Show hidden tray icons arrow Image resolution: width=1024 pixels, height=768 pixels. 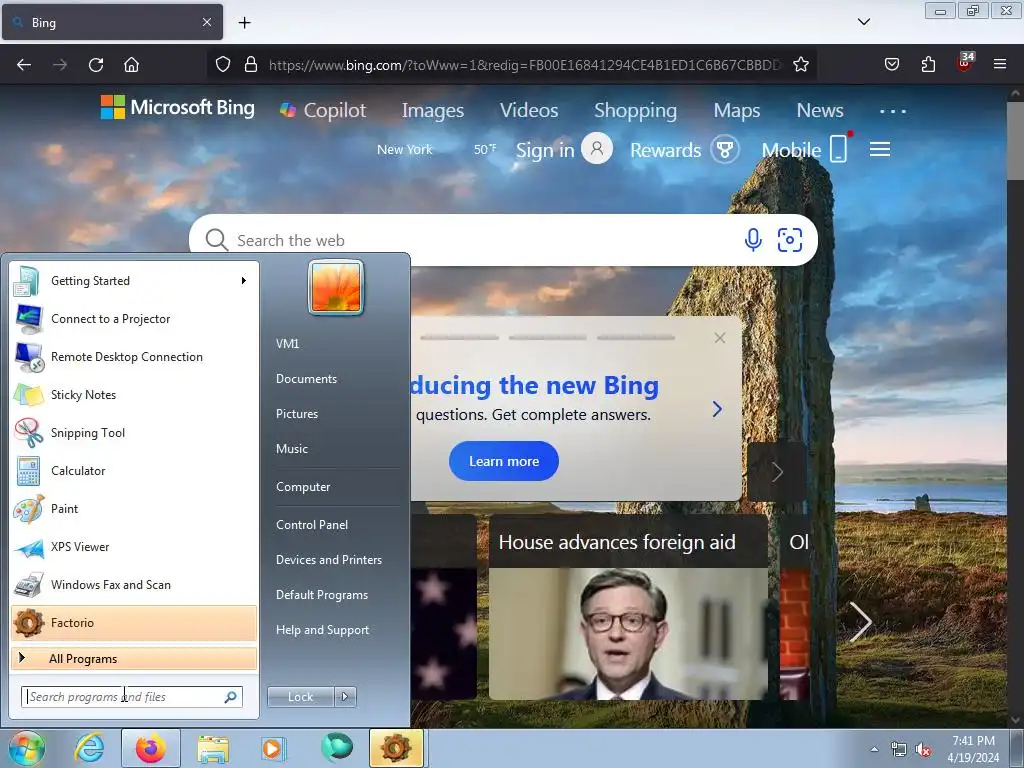pos(874,748)
